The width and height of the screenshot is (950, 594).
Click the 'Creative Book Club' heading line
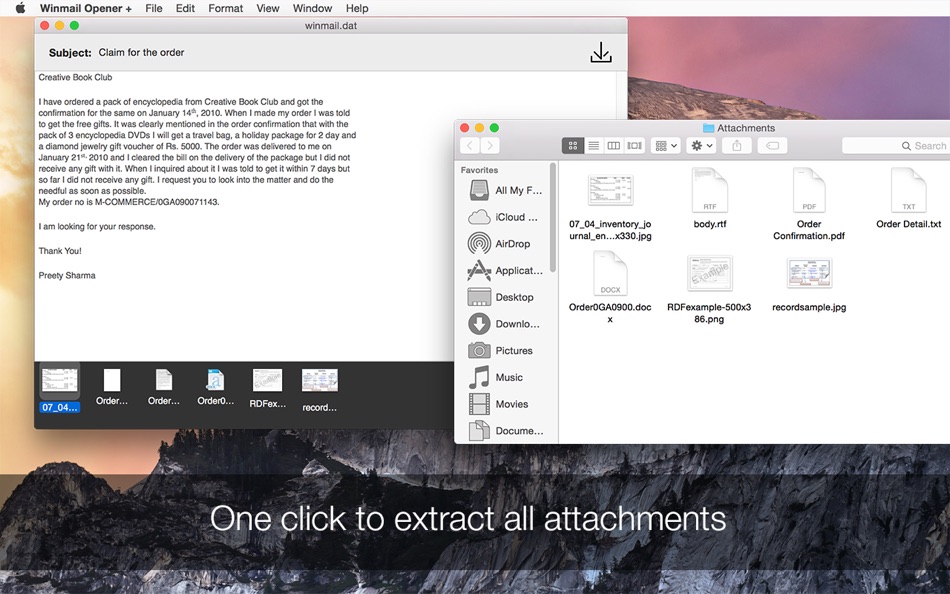(x=75, y=77)
